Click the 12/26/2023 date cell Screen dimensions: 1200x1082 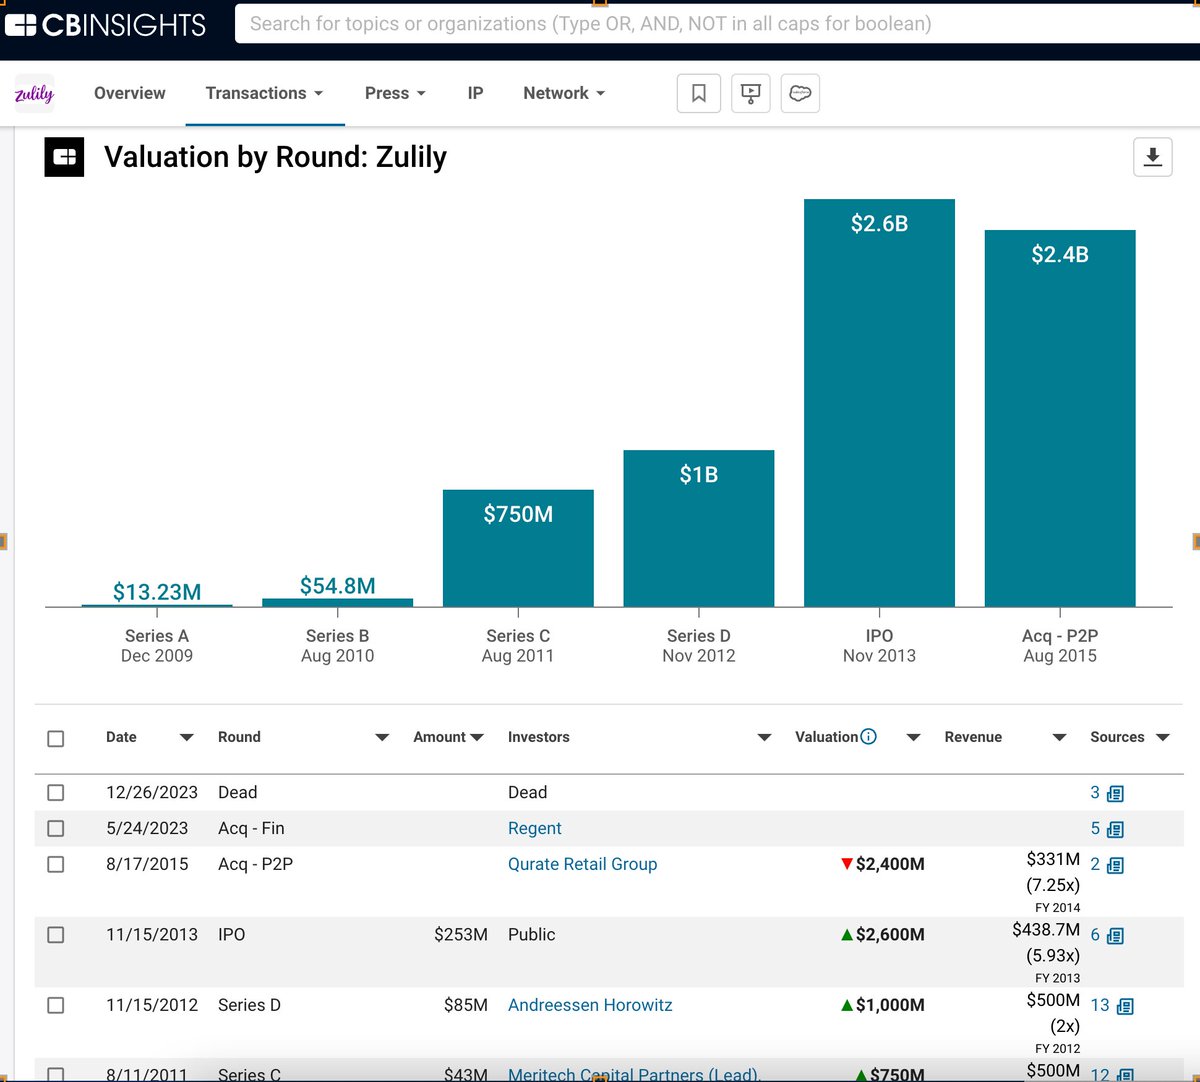pos(152,792)
